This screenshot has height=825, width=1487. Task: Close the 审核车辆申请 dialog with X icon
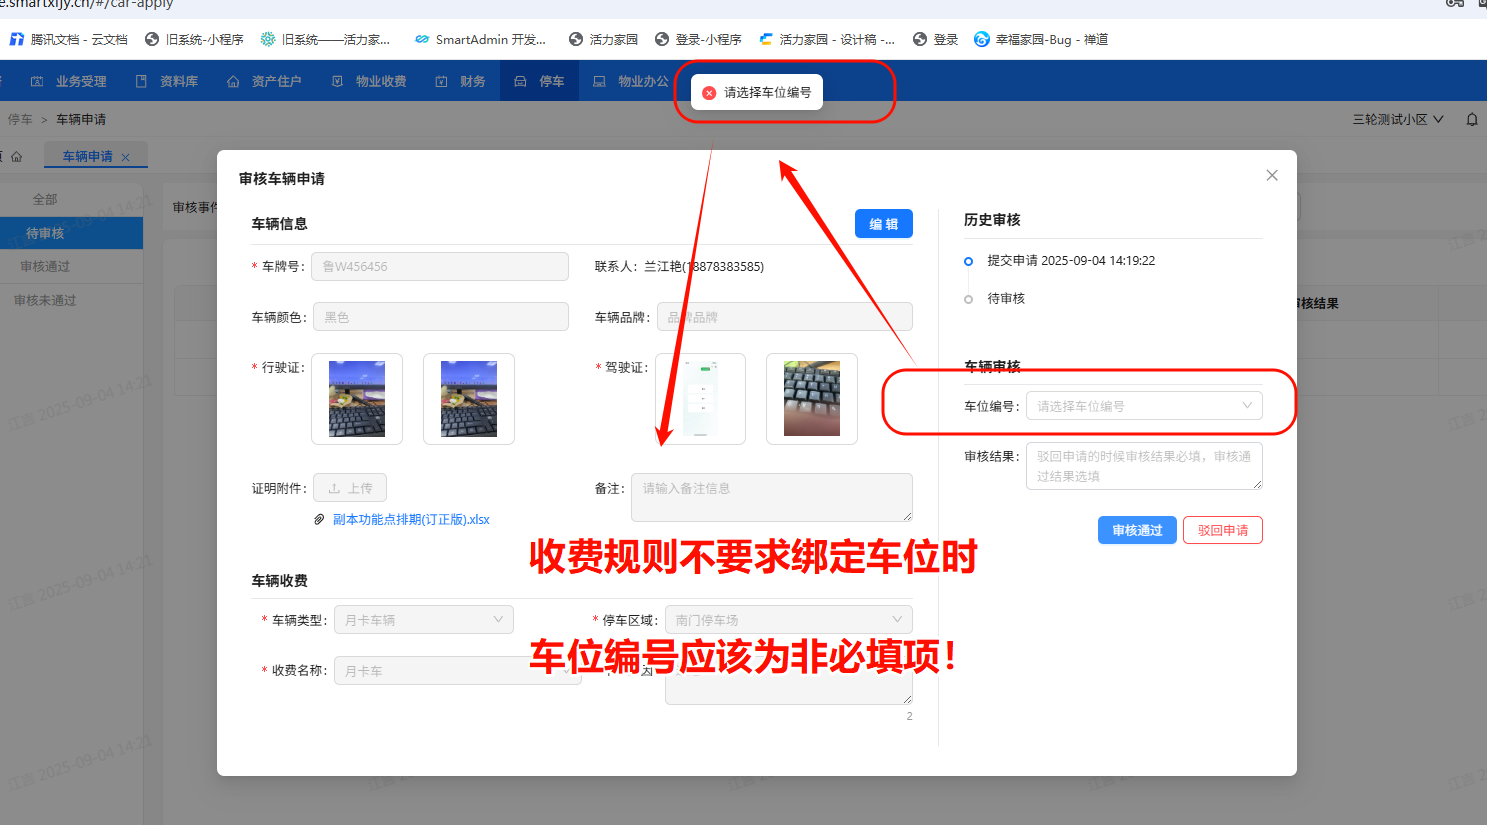click(x=1272, y=175)
